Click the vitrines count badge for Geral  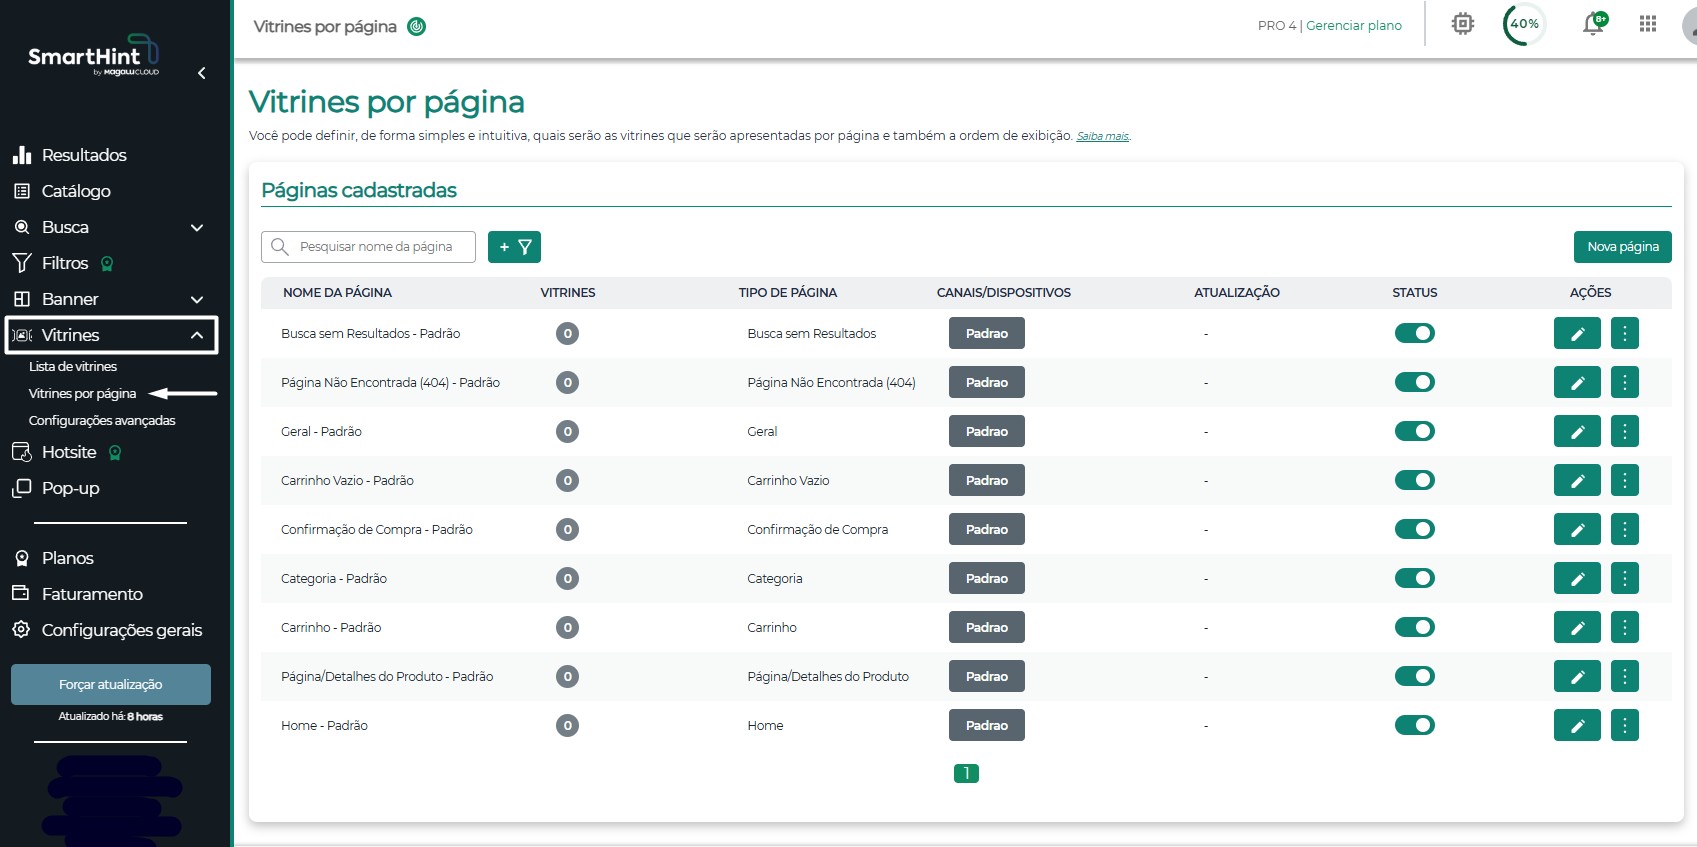pos(567,432)
